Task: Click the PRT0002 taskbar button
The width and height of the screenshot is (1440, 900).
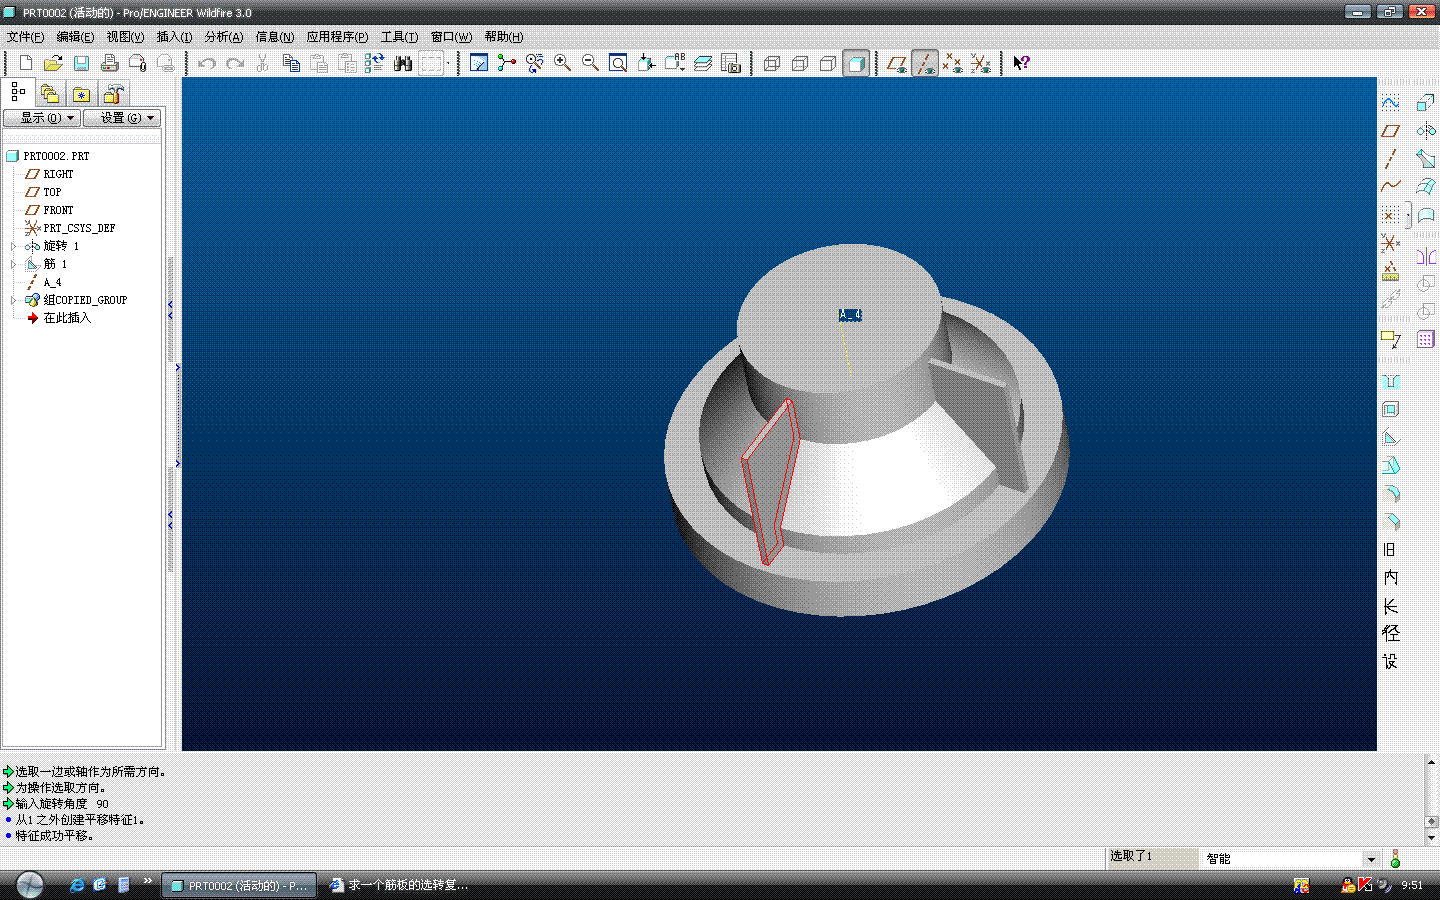Action: [239, 885]
